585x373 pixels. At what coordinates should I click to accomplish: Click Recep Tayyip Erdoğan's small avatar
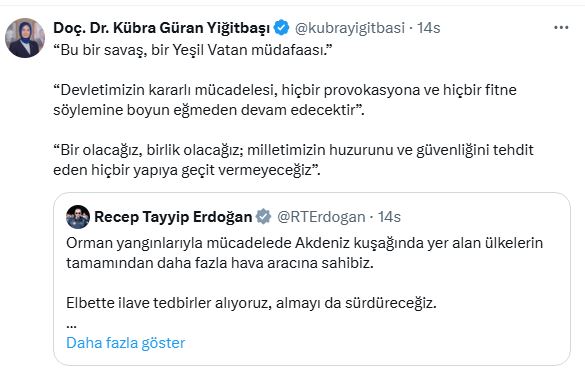point(78,217)
